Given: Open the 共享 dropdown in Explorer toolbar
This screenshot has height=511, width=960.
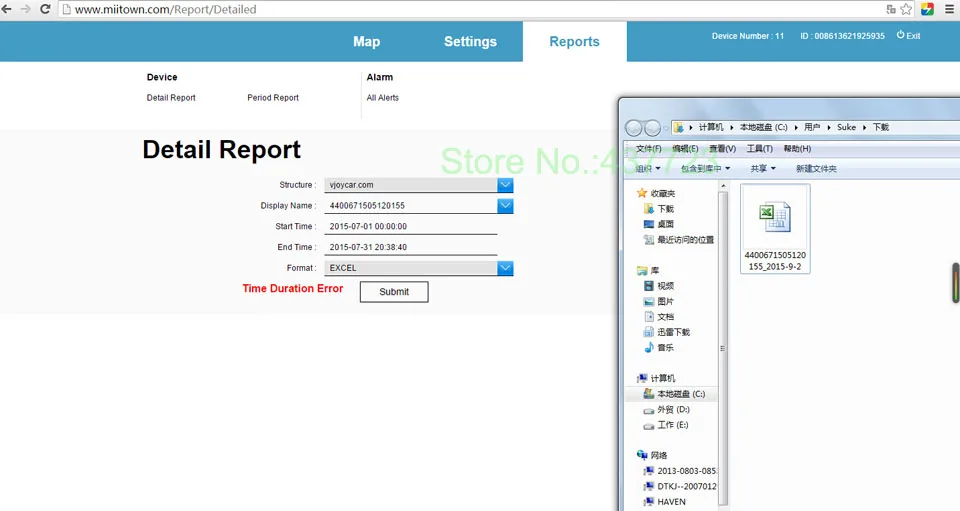Looking at the screenshot, I should 763,168.
